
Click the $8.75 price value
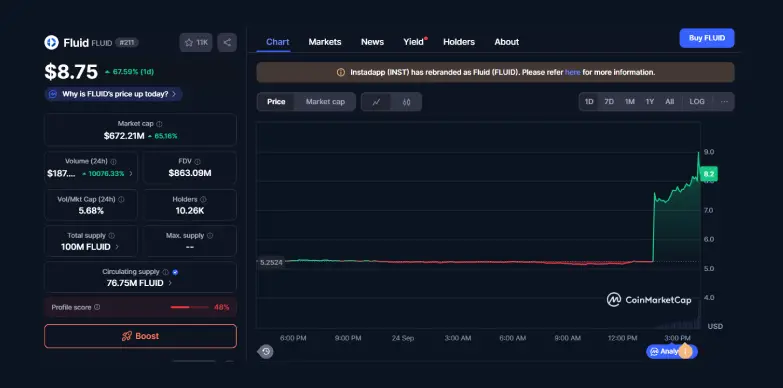[x=71, y=72]
